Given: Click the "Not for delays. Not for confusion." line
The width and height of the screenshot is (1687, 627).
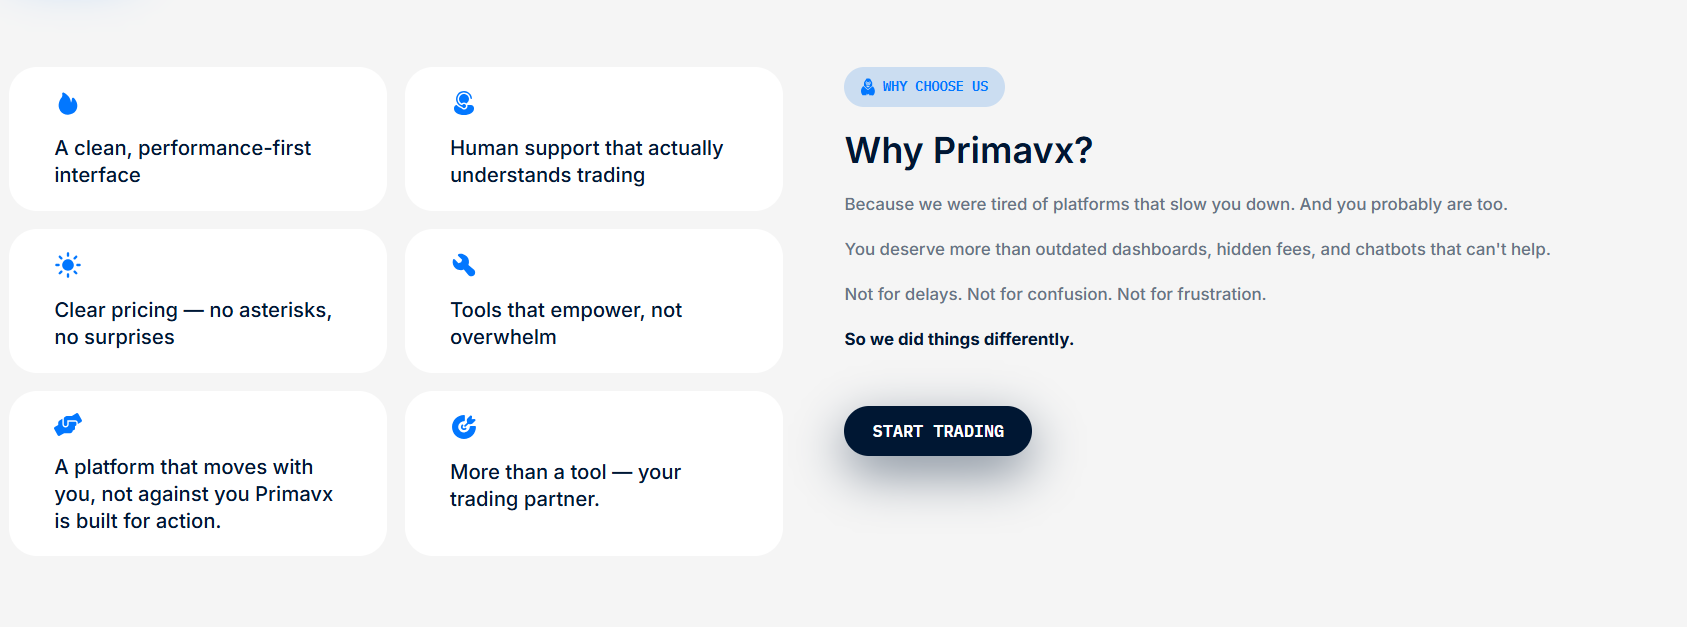Looking at the screenshot, I should click(x=1055, y=294).
